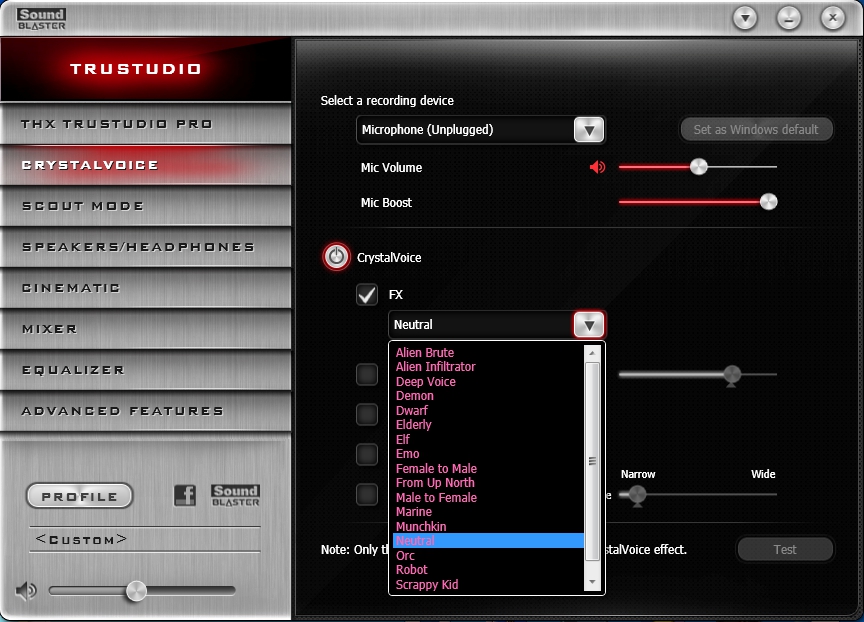Choose From Up North effect
Screen dimensions: 864x622
[x=435, y=483]
